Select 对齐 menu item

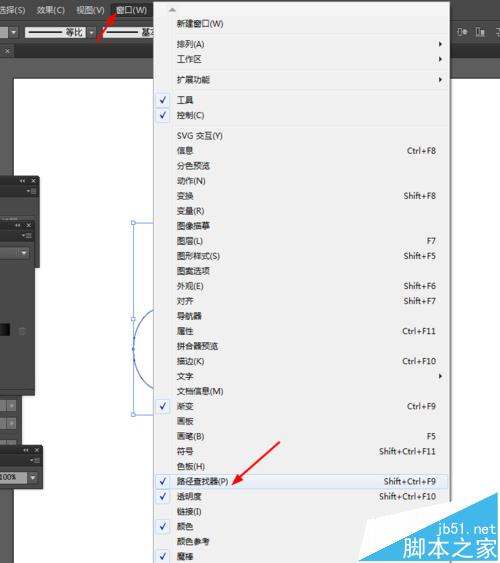(302, 301)
